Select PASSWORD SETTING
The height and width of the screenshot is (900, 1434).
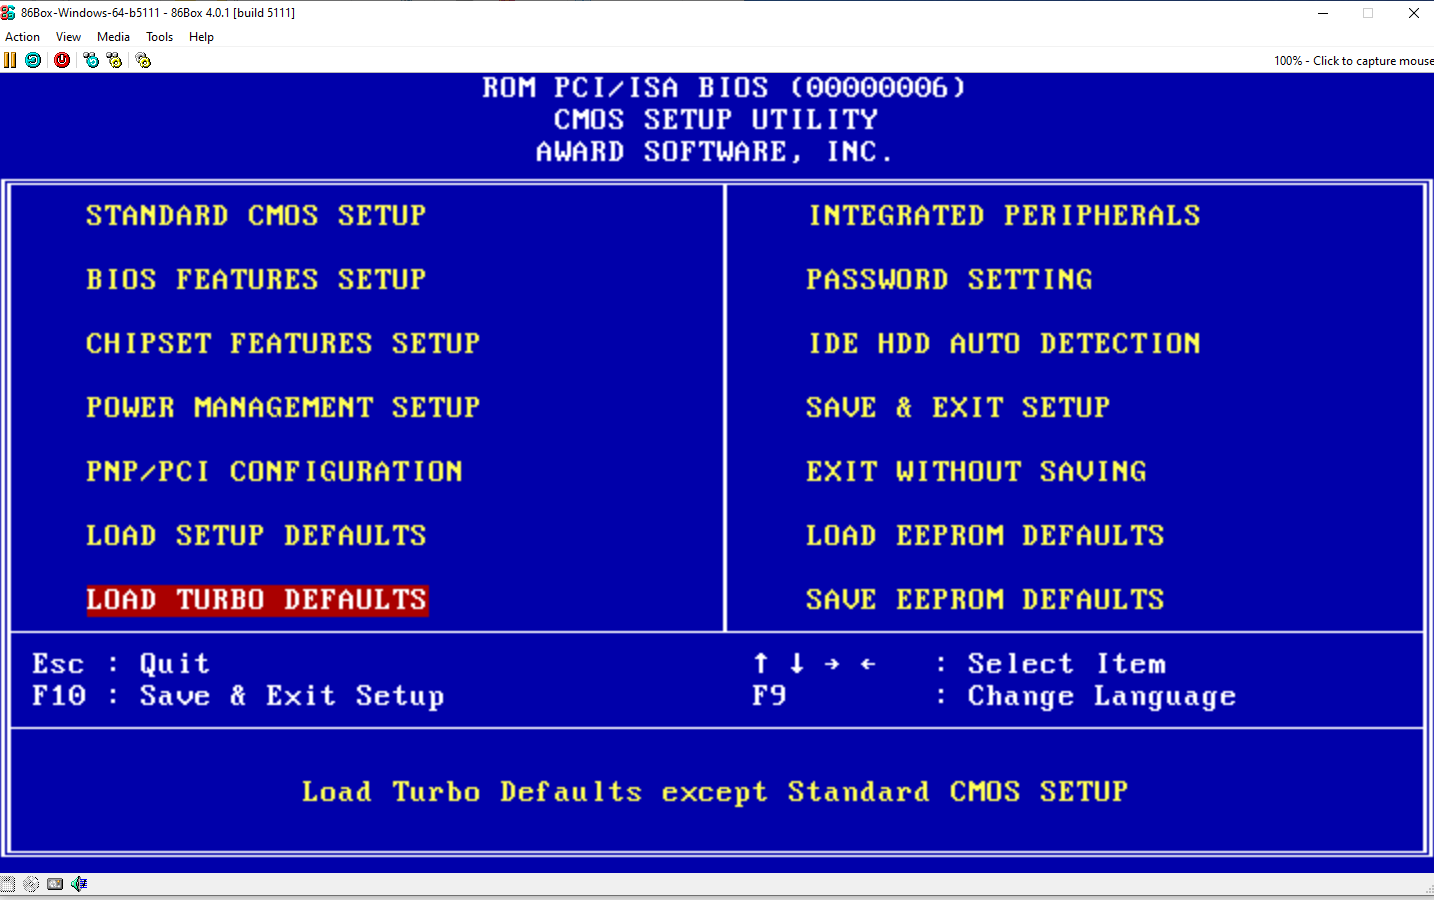click(950, 279)
